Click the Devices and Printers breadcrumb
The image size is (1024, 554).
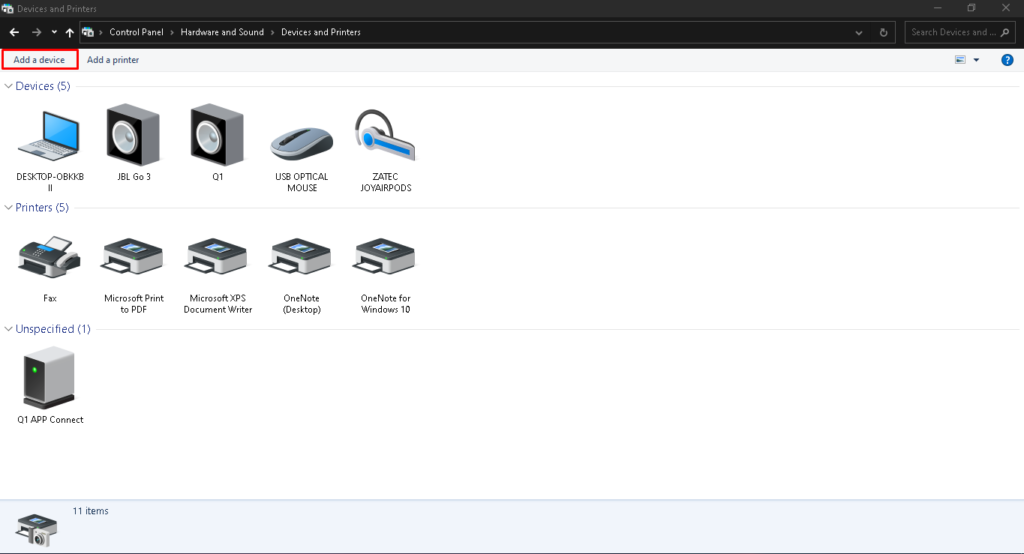[321, 32]
